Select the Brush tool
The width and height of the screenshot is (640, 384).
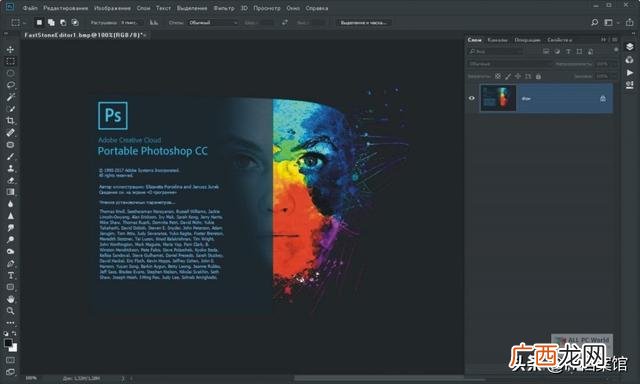[11, 156]
